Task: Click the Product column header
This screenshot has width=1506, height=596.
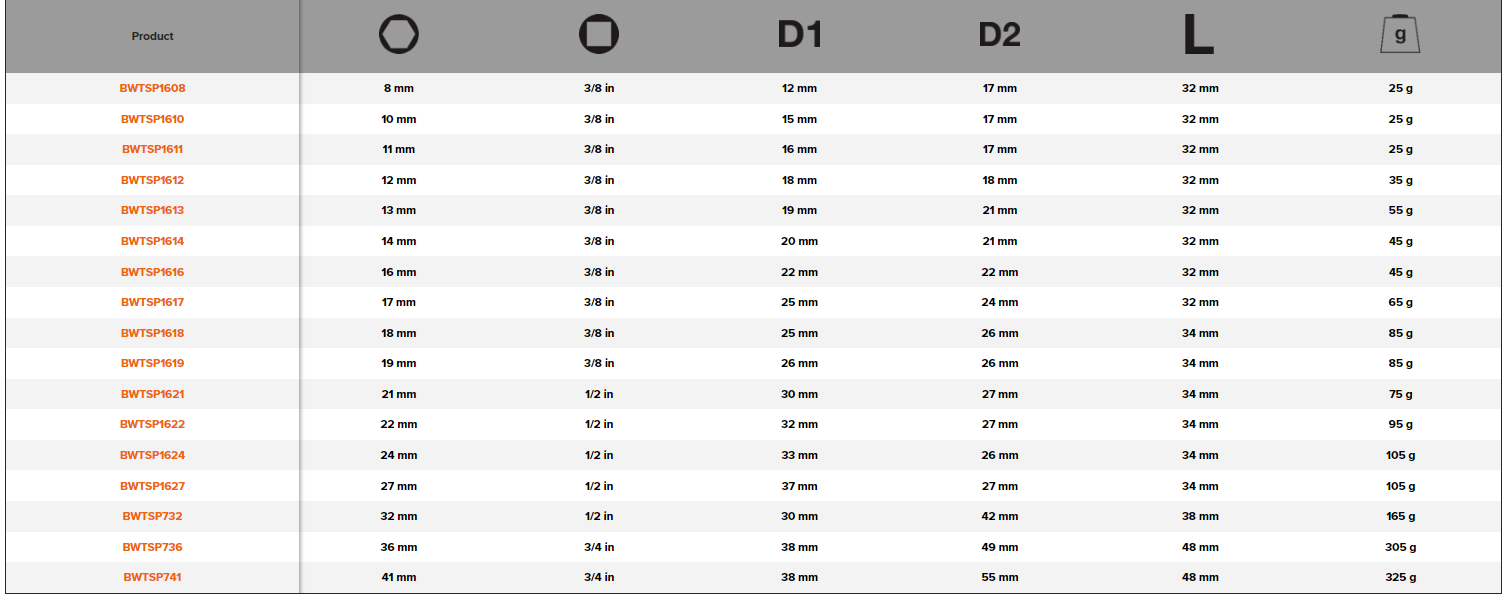Action: point(153,36)
